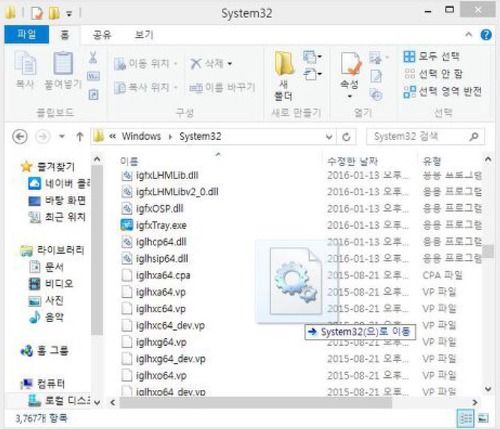Sort by 유형 column header

[x=432, y=161]
